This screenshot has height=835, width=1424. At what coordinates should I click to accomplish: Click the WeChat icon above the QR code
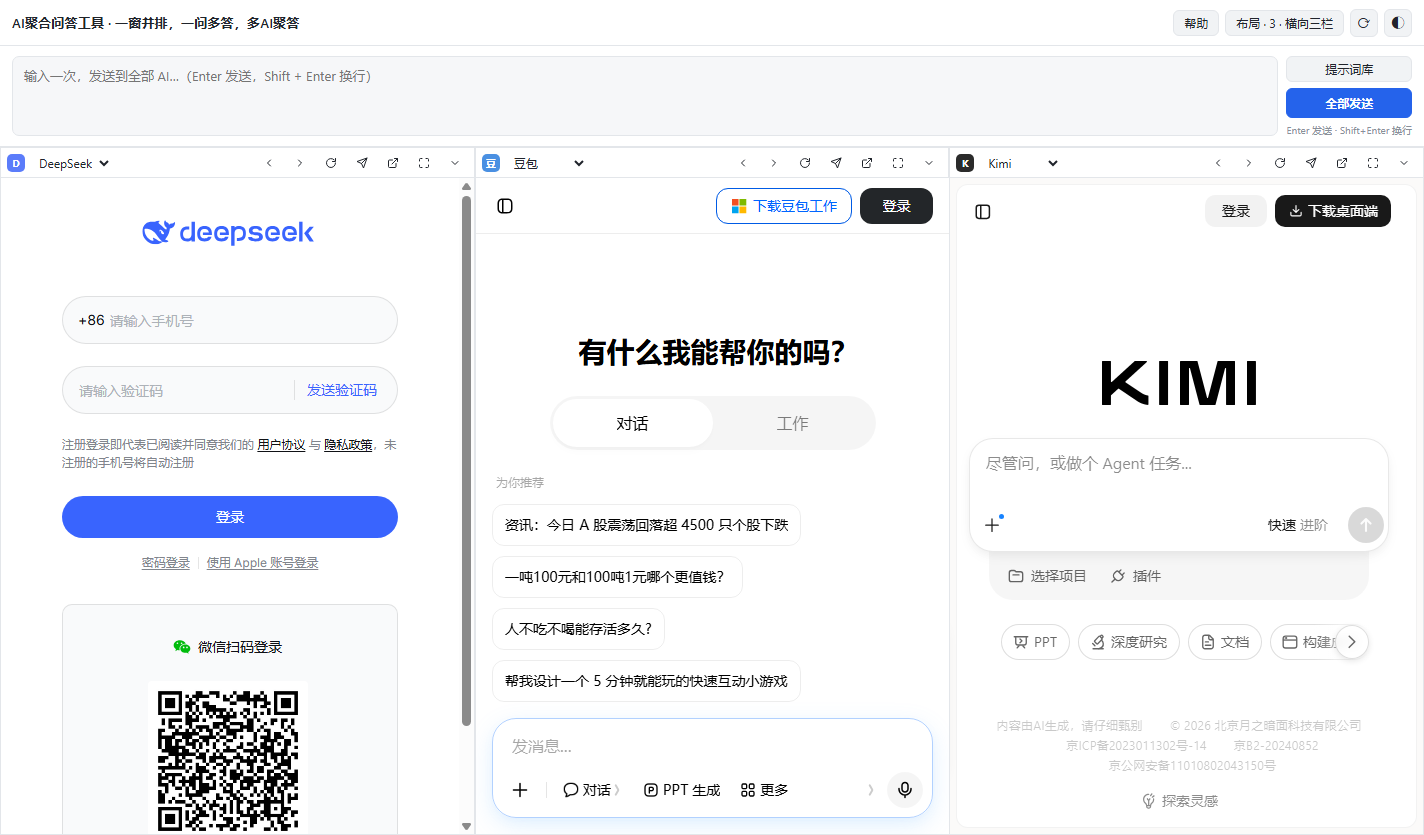(x=182, y=647)
